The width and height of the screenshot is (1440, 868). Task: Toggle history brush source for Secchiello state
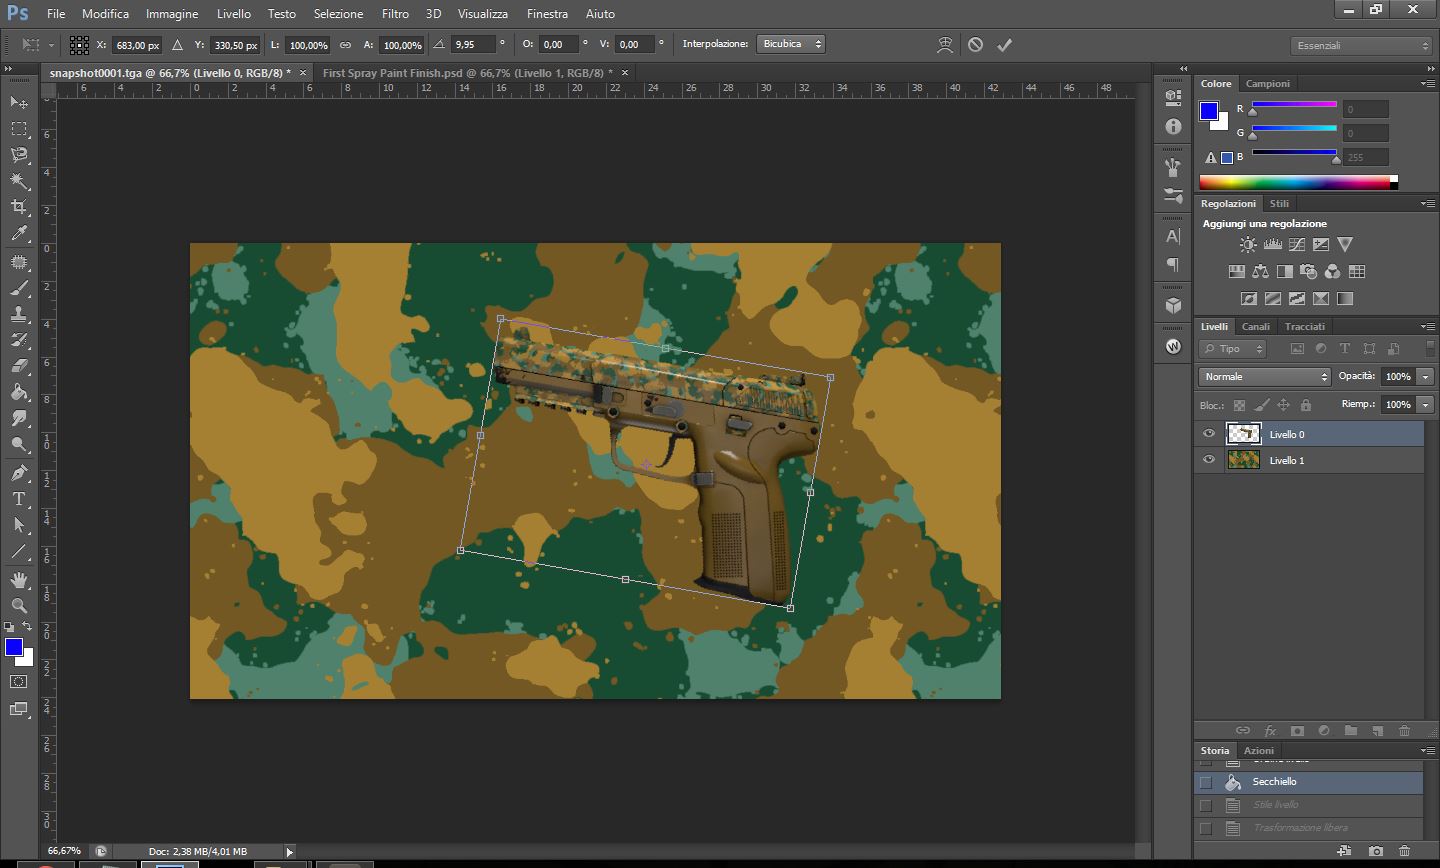pyautogui.click(x=1206, y=782)
